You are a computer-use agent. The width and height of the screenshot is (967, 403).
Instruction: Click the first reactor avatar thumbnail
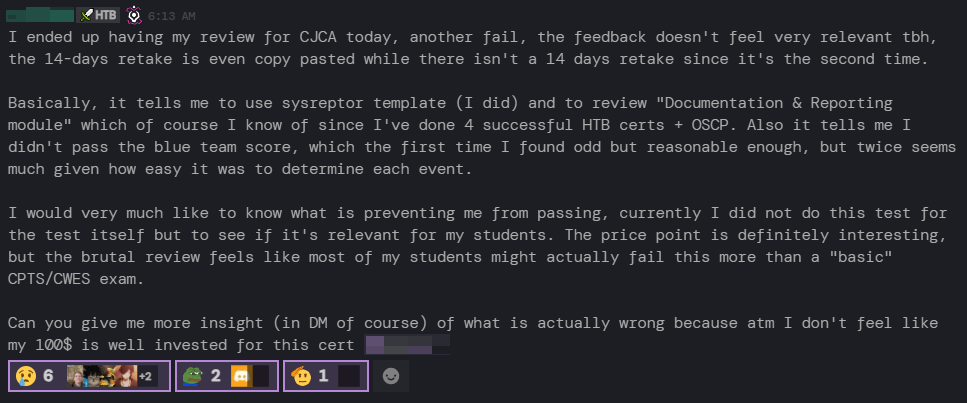[75, 377]
